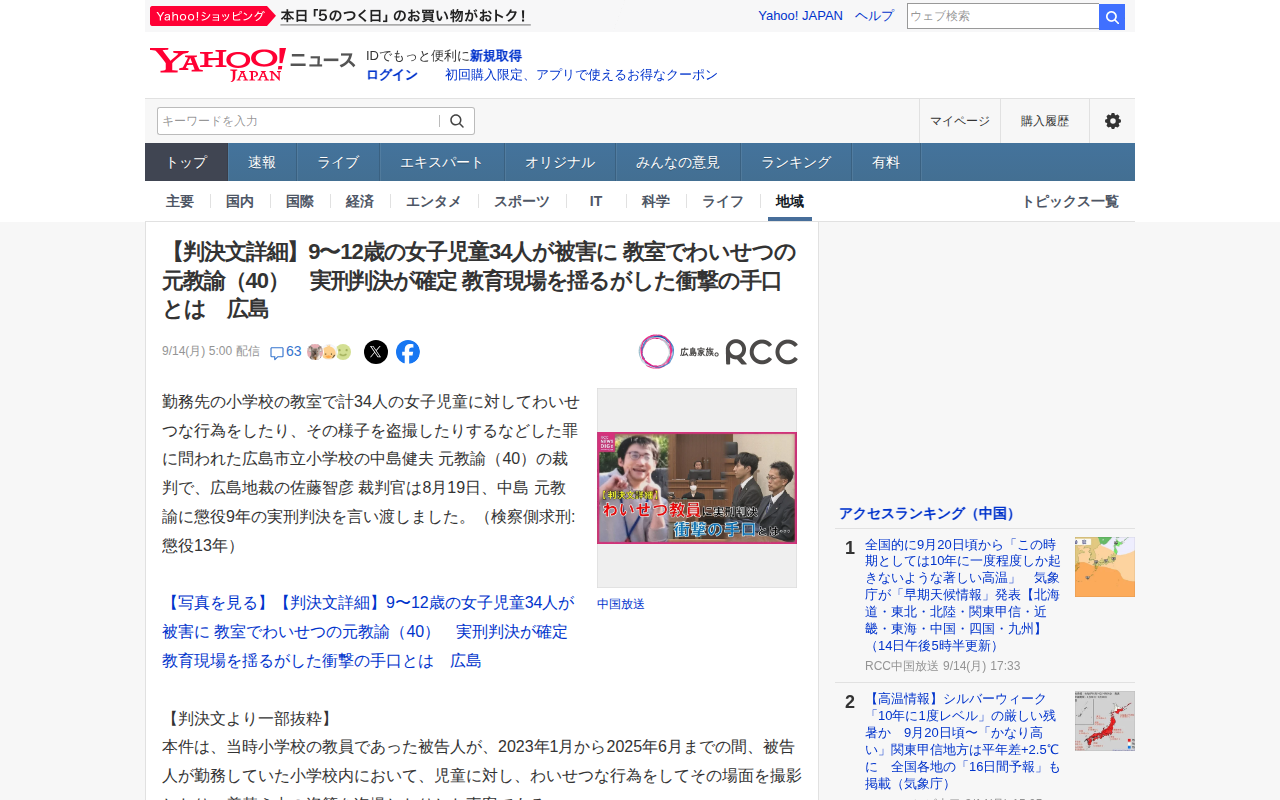Click the news keyword search magnifier icon
The width and height of the screenshot is (1280, 800).
457,121
